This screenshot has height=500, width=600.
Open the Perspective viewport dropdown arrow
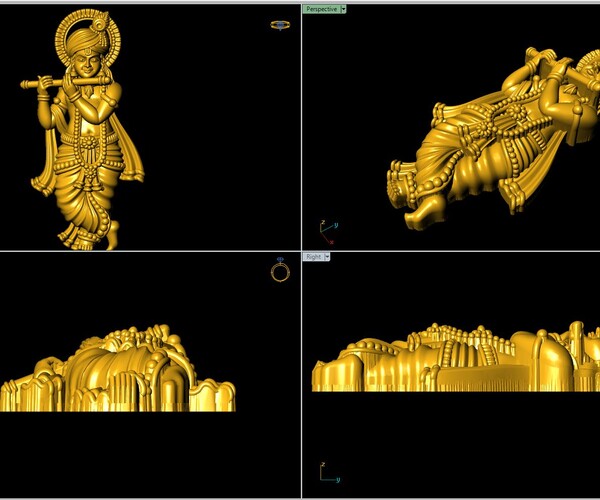(x=343, y=9)
